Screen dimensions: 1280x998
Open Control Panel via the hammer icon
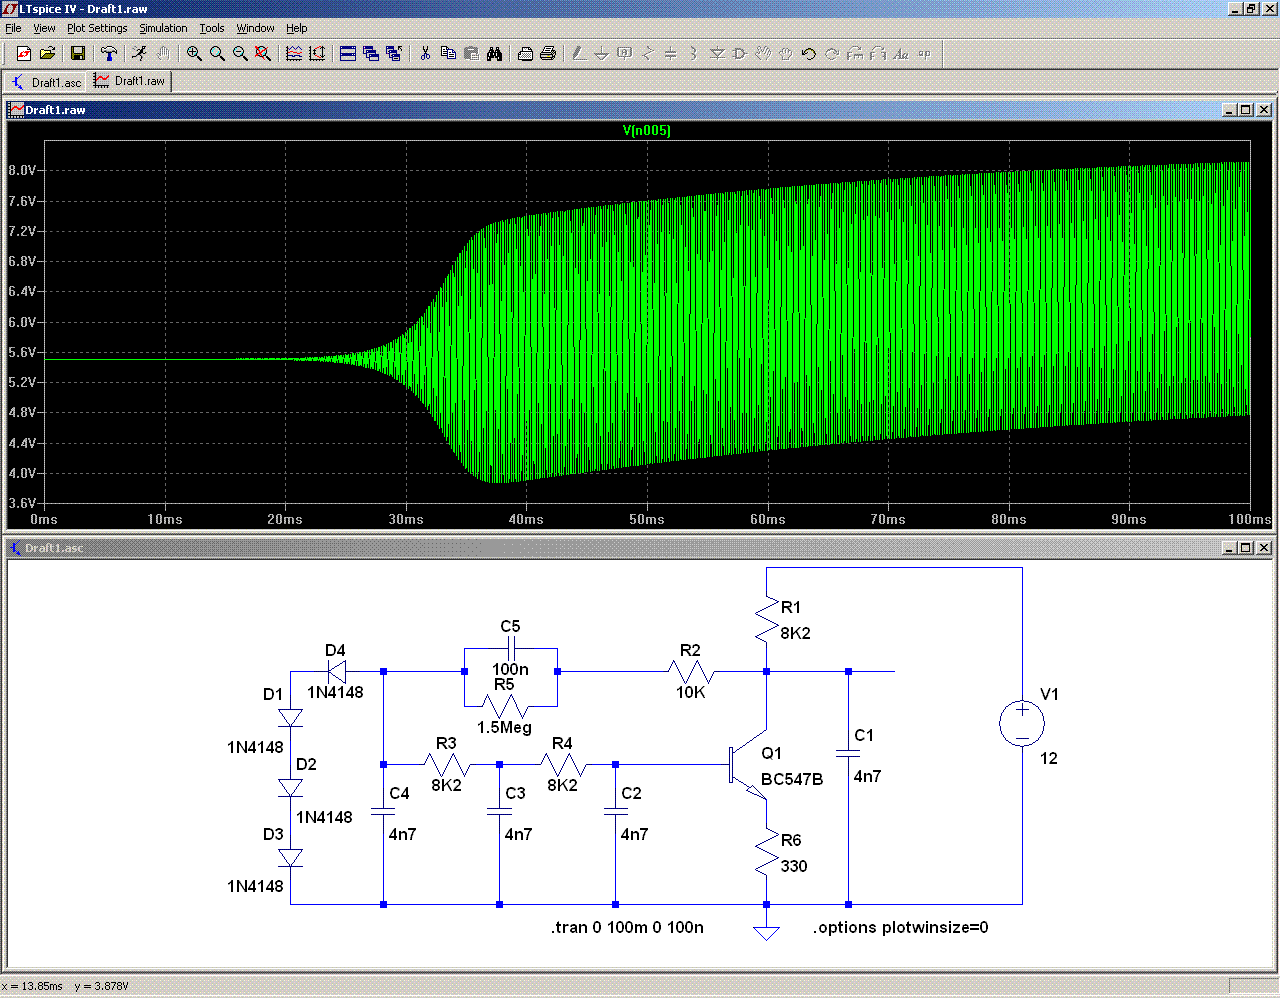tap(109, 54)
